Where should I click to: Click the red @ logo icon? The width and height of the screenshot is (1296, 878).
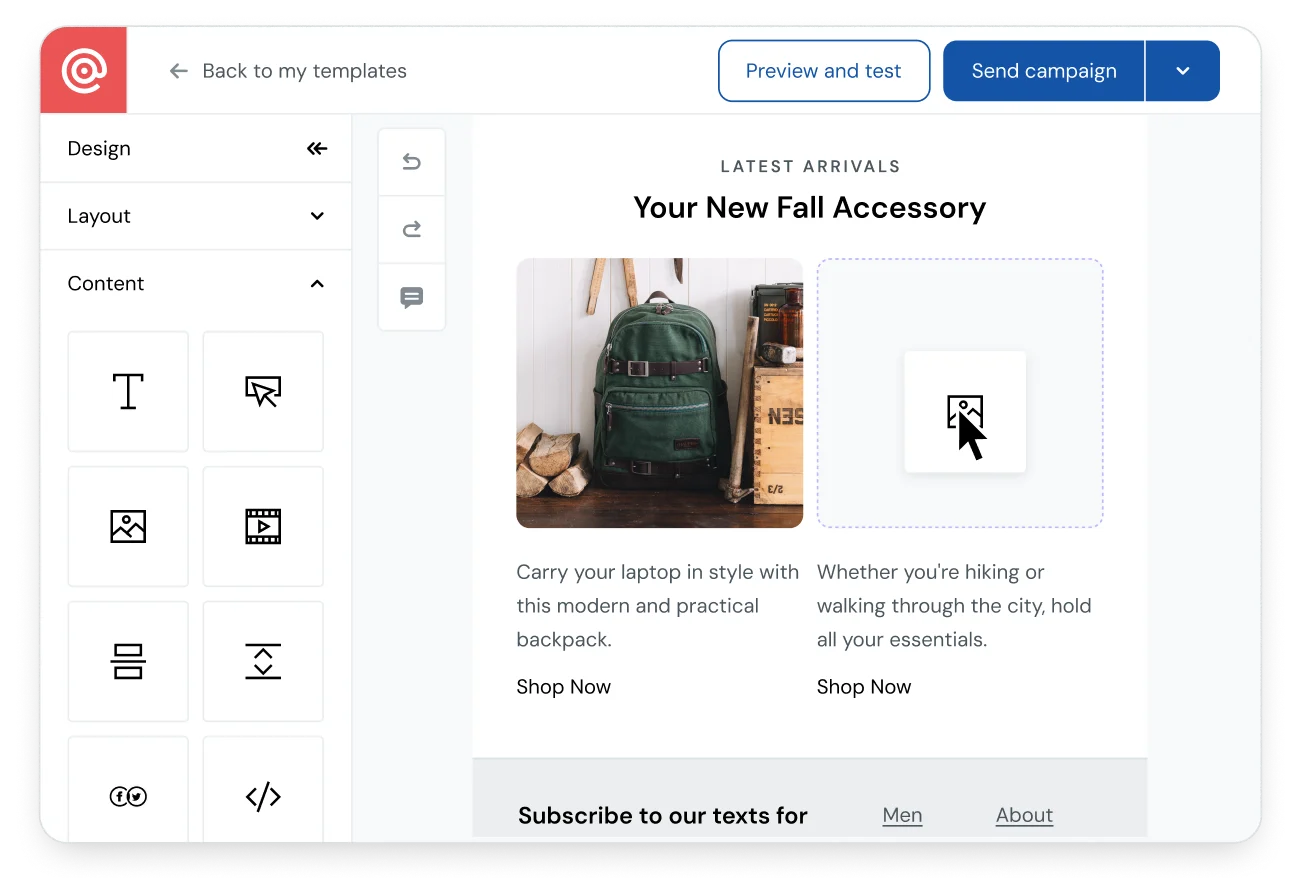coord(84,70)
